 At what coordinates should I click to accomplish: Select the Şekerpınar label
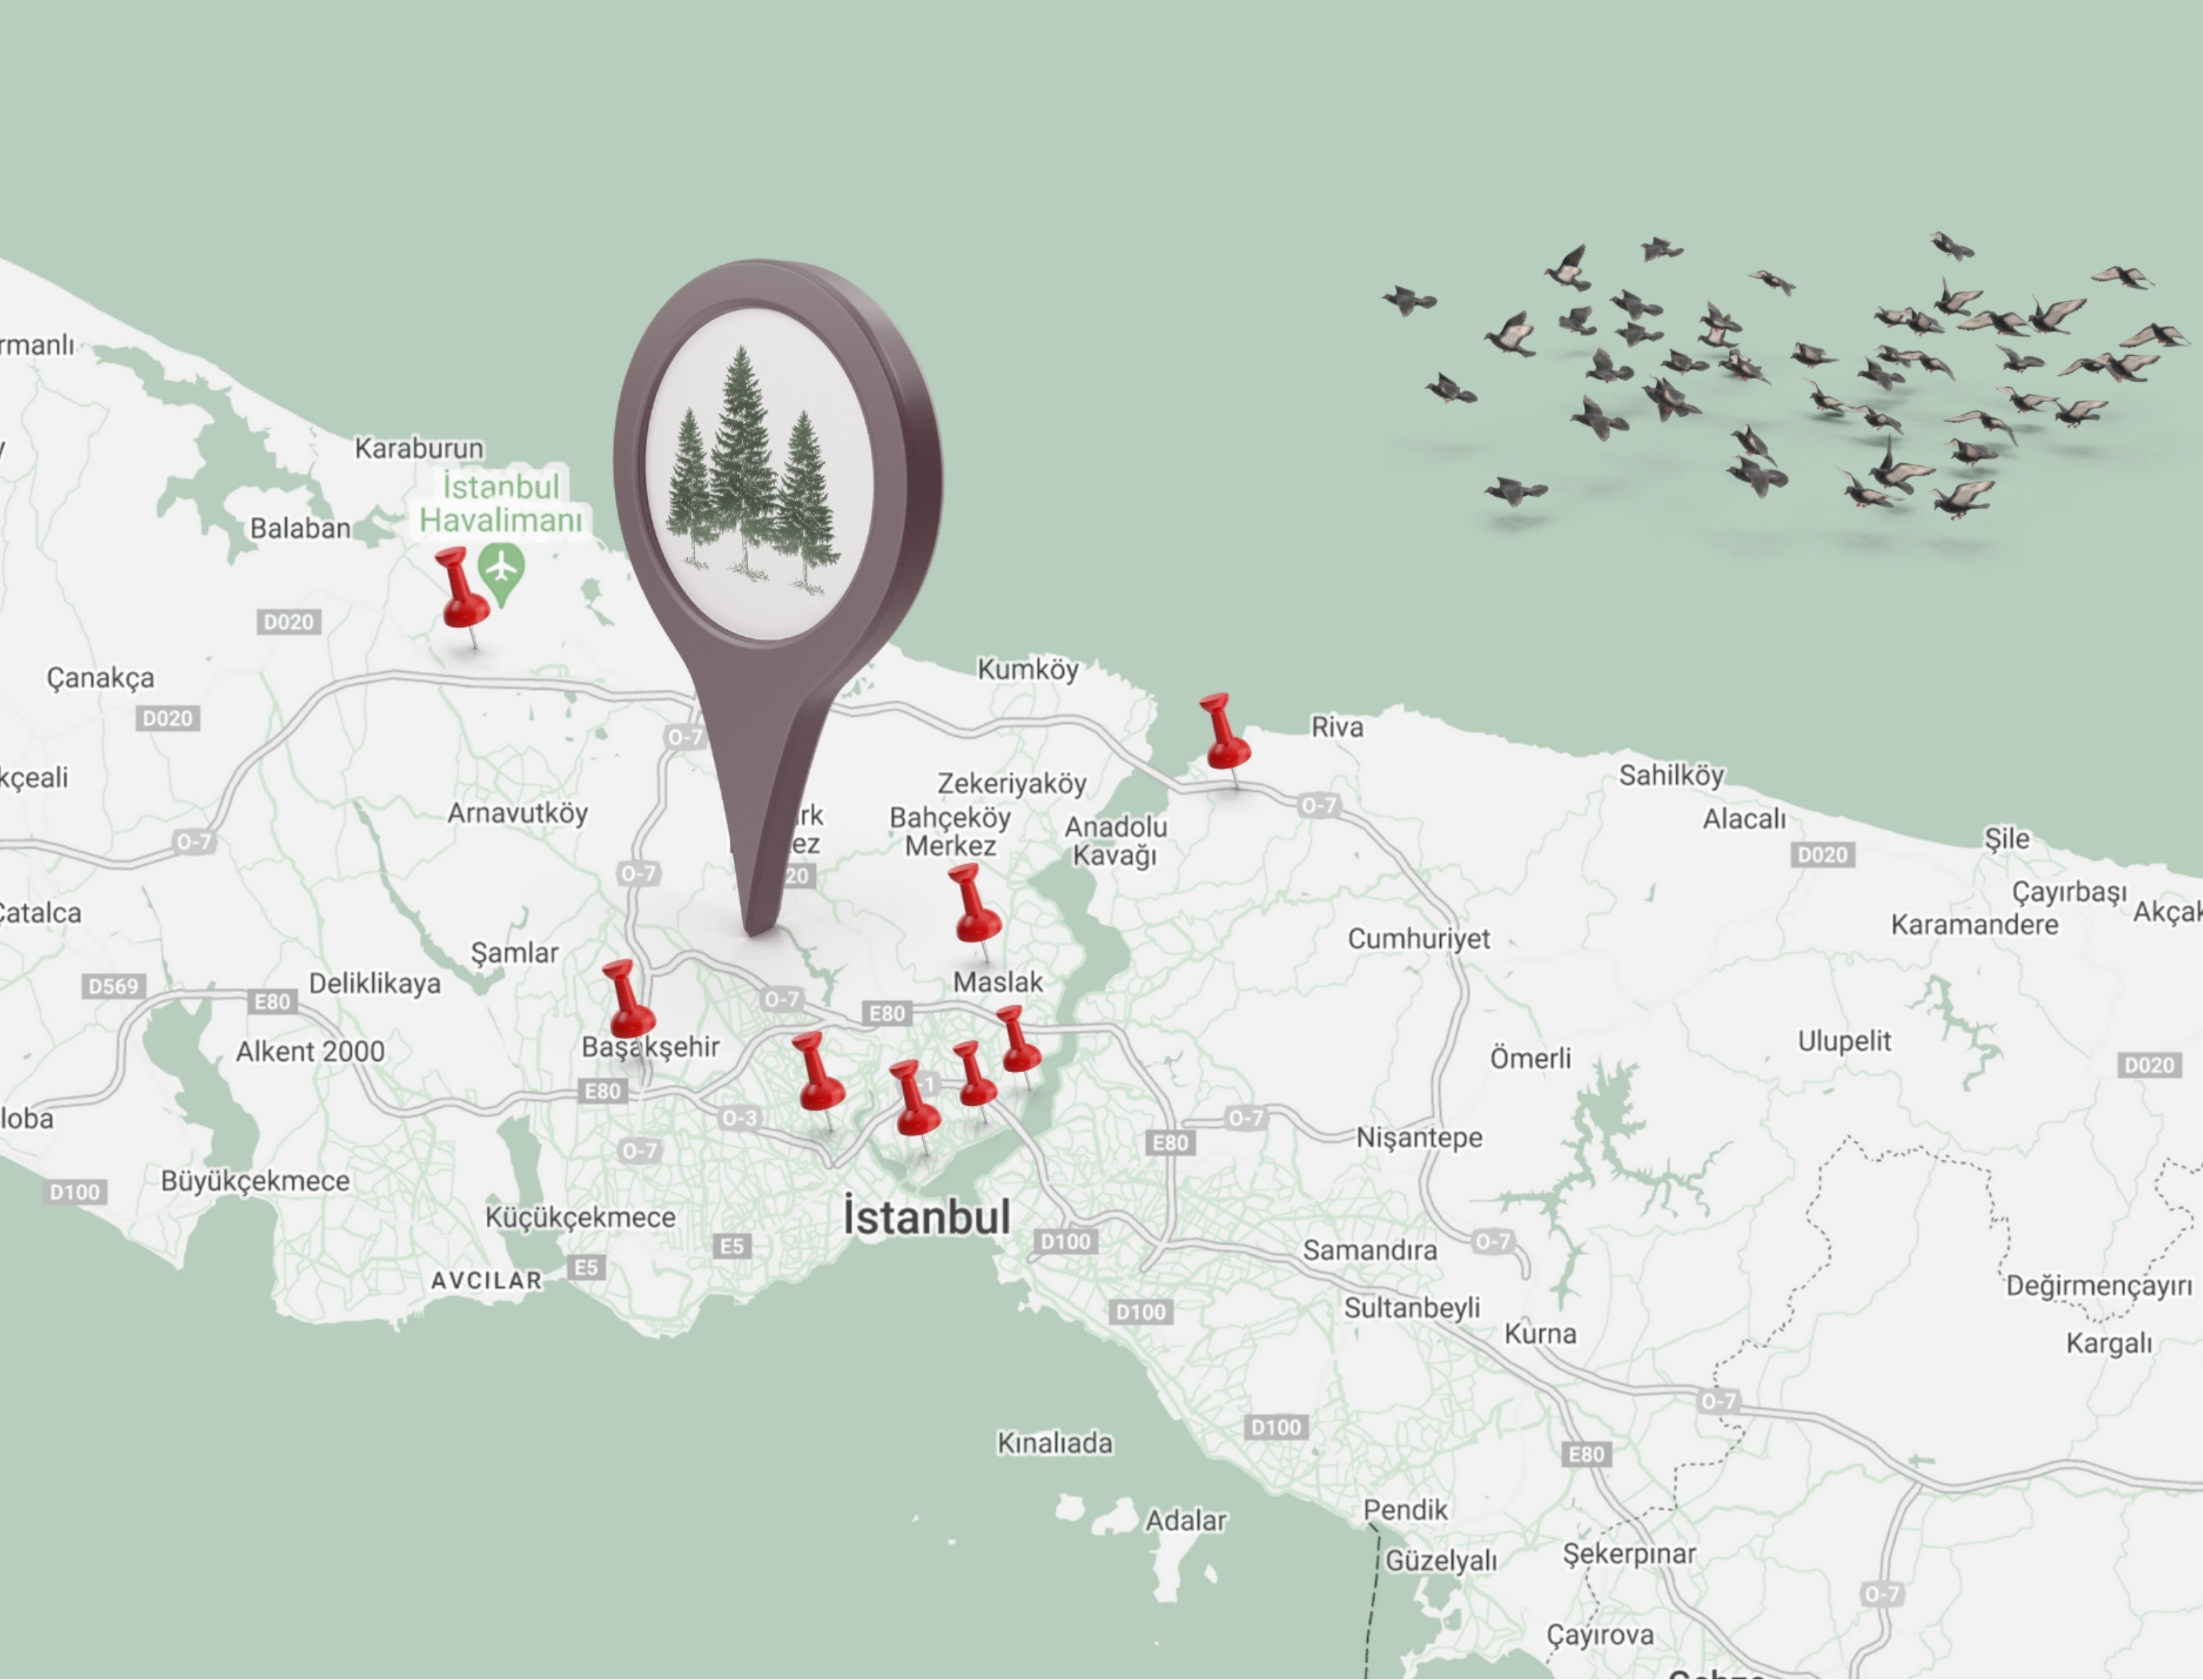tap(1629, 1553)
